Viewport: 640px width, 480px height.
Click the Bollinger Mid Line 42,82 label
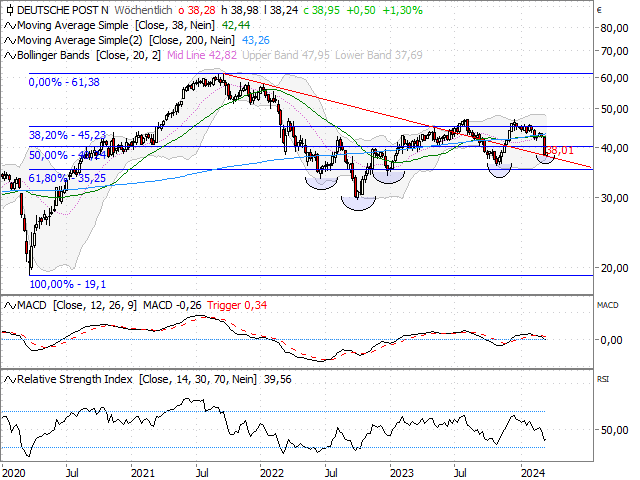pyautogui.click(x=202, y=55)
